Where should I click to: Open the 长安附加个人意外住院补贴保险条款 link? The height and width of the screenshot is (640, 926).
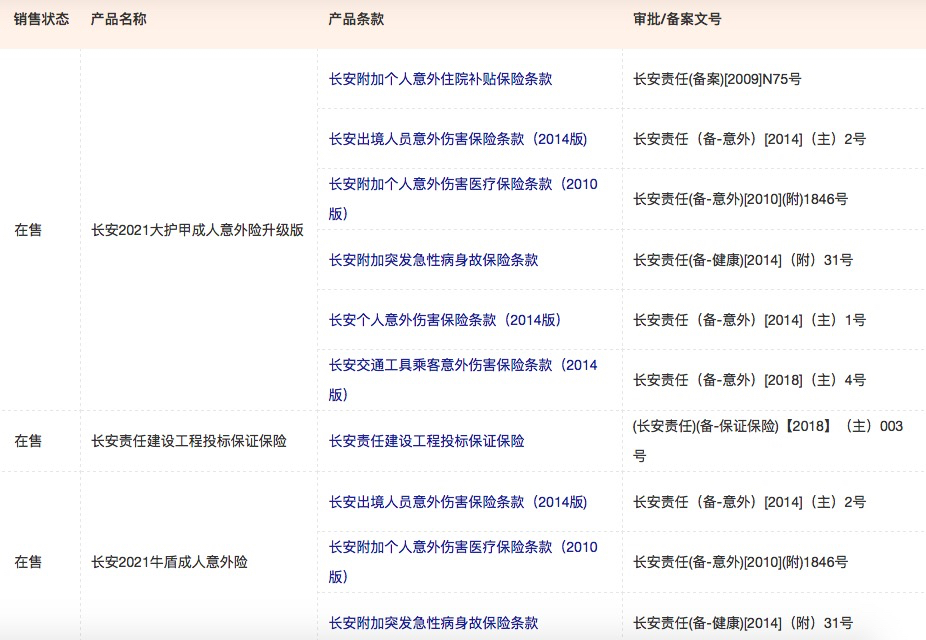(440, 79)
